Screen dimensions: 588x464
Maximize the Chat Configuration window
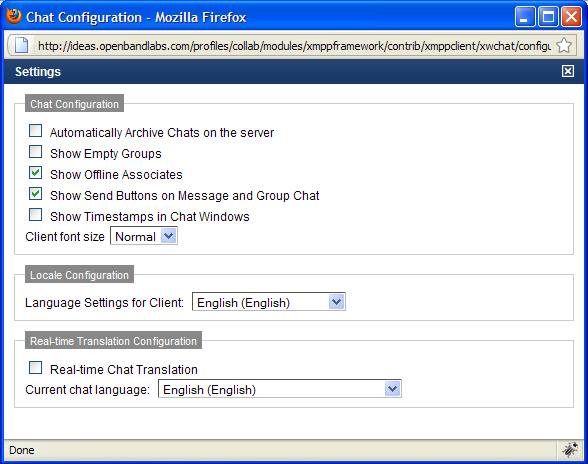pos(548,17)
